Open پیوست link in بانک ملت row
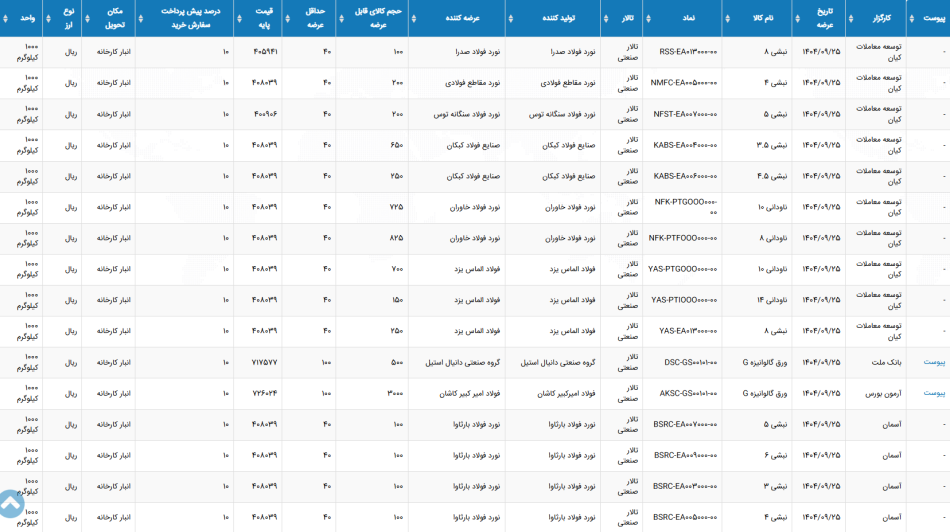 934,362
